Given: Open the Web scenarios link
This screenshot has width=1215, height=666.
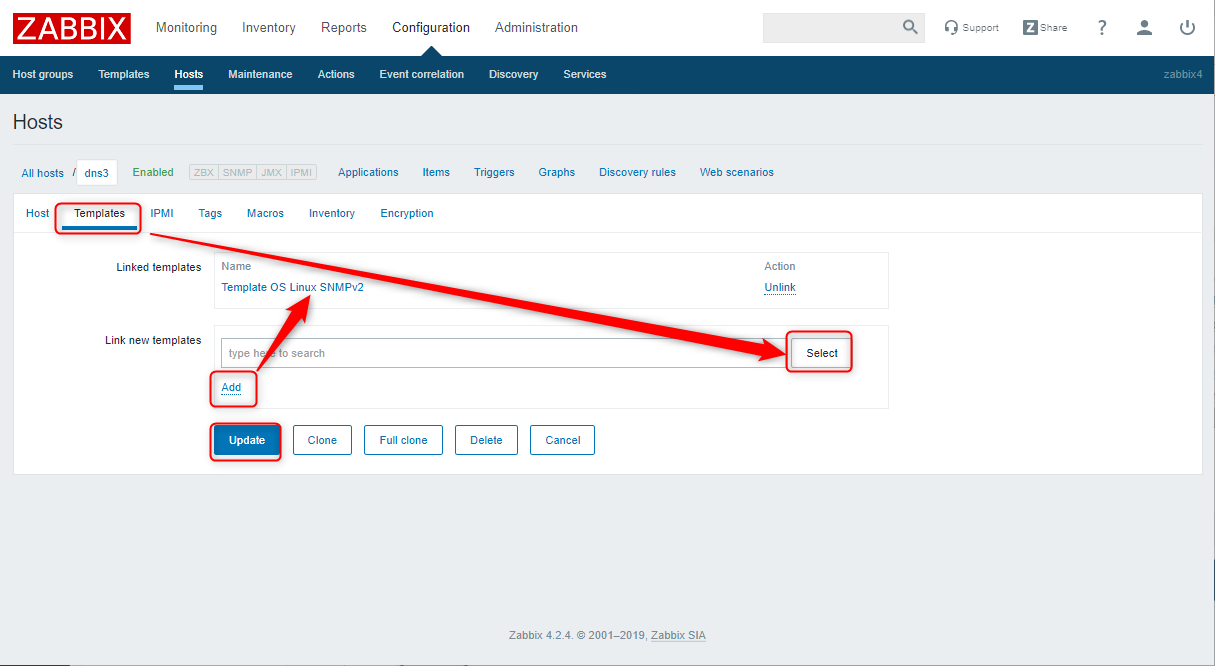Looking at the screenshot, I should [737, 172].
